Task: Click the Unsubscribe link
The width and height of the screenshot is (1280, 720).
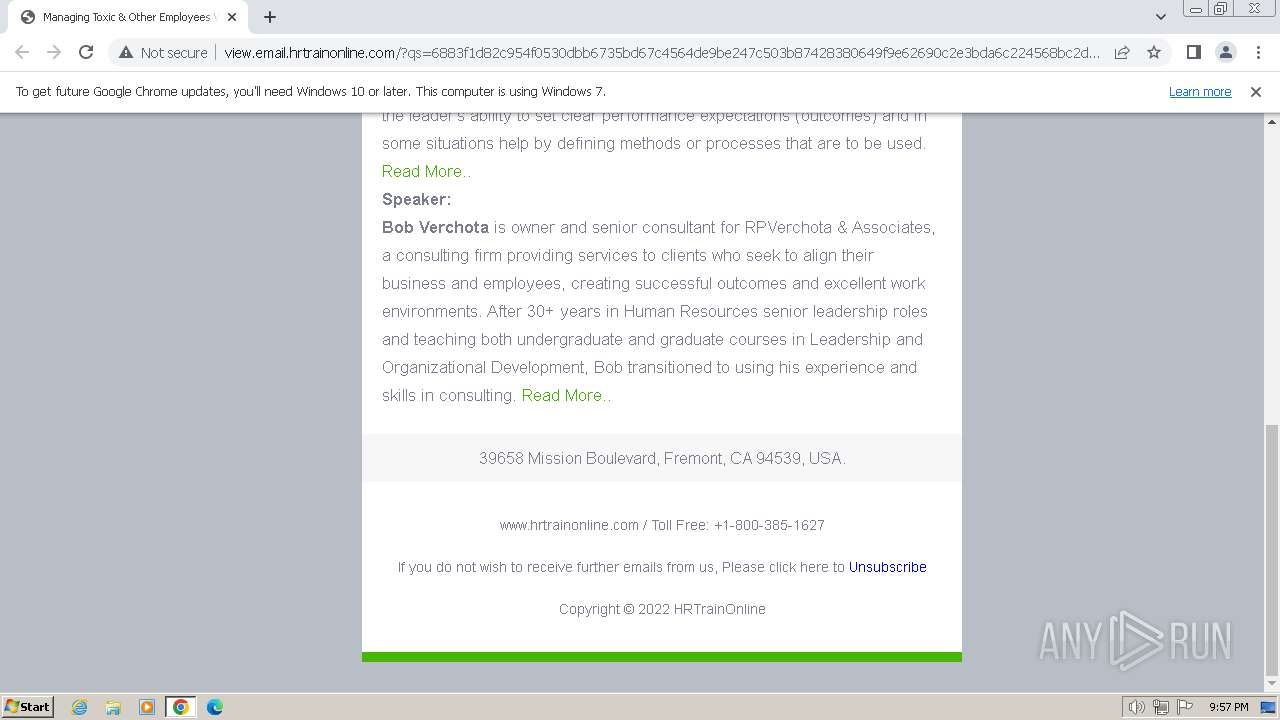Action: pyautogui.click(x=888, y=567)
